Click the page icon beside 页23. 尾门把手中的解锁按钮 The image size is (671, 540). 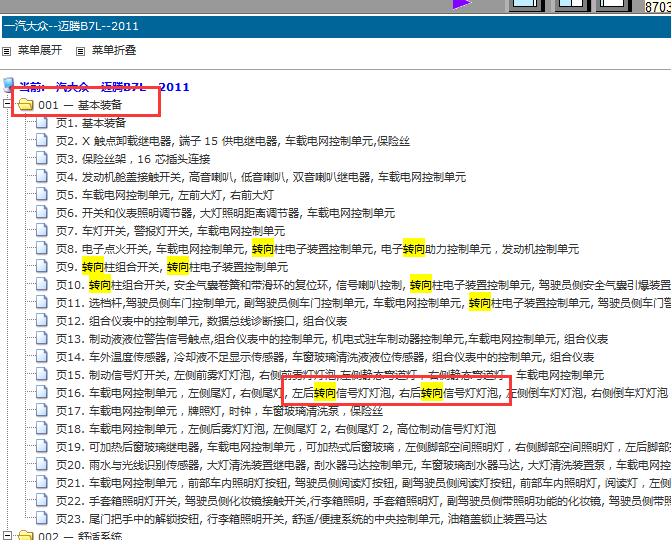click(42, 518)
